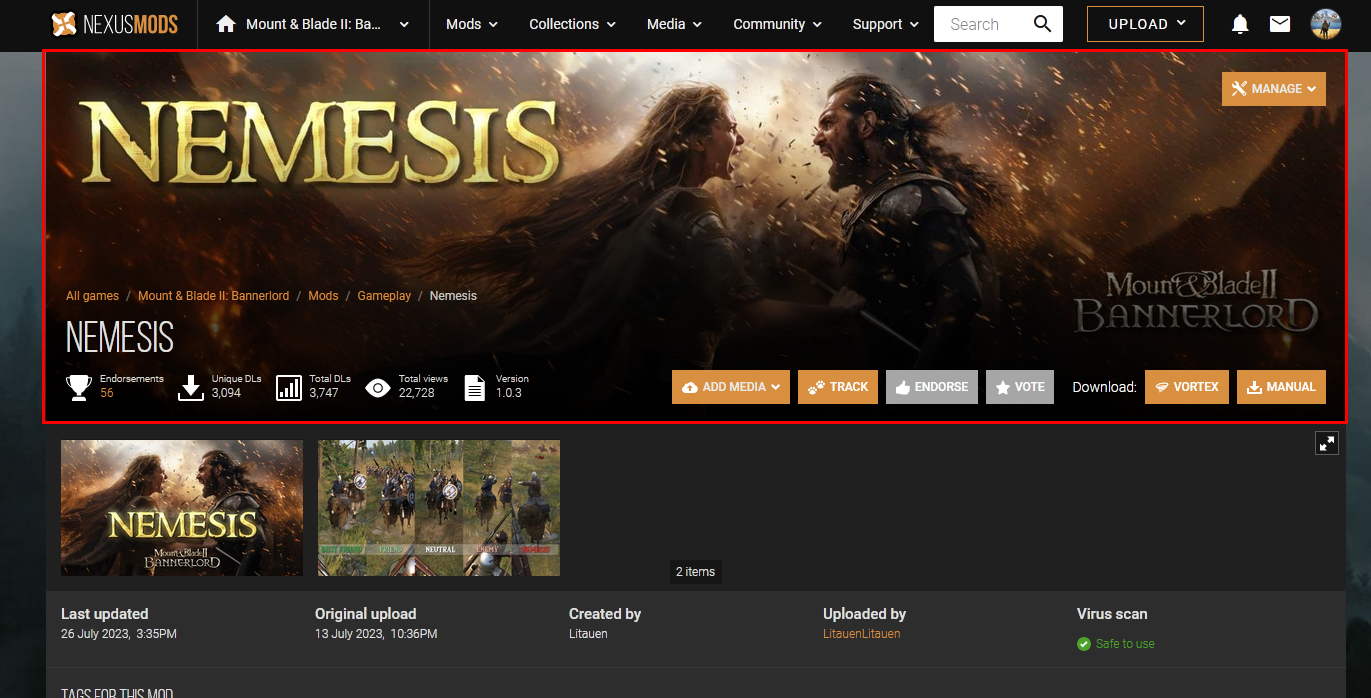Click the green Safe to use checkmark
The image size is (1371, 698).
(1084, 644)
